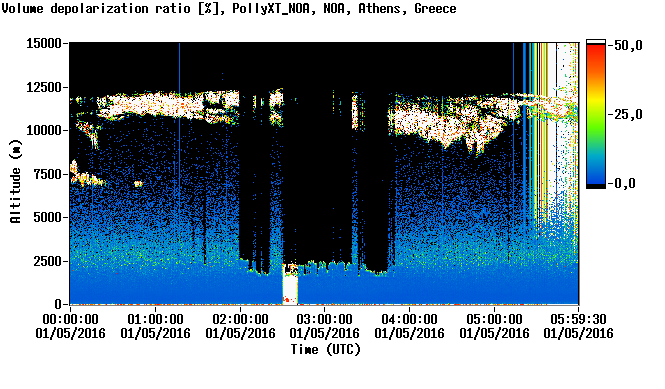The width and height of the screenshot is (665, 389).
Task: Click the 02:00:00 time tick label
Action: [240, 319]
